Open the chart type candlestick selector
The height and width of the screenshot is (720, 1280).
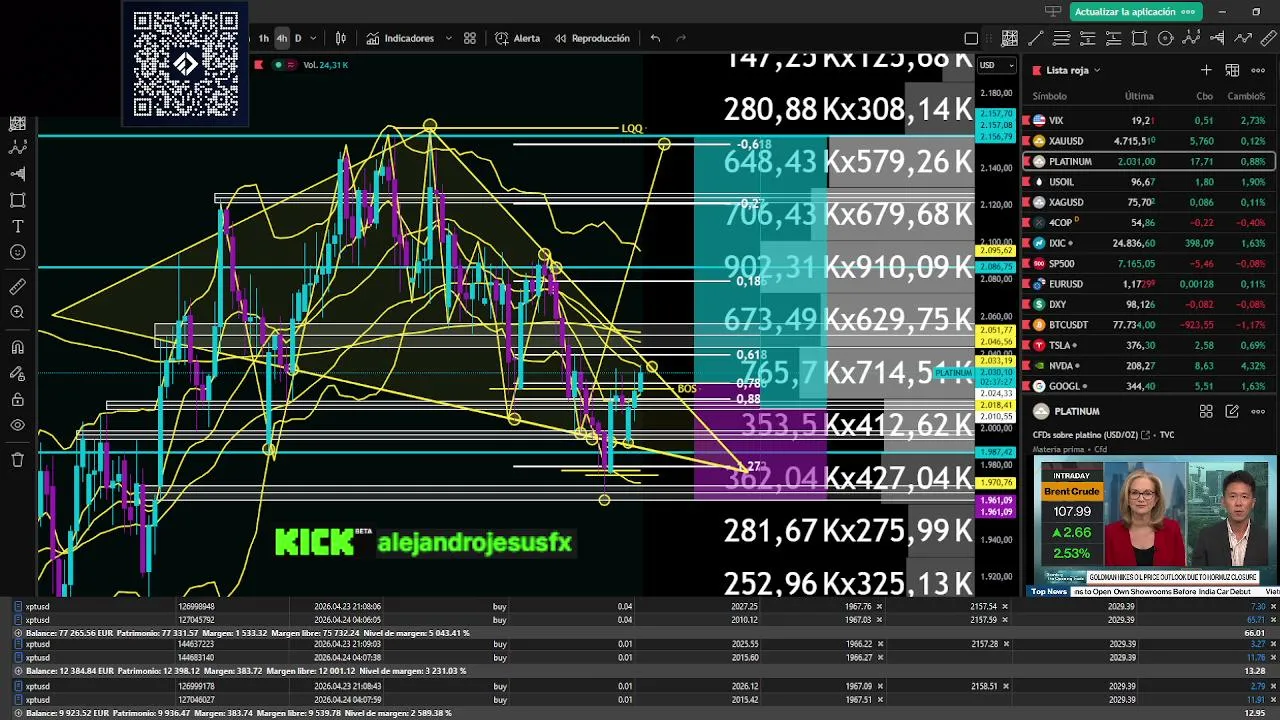point(341,38)
